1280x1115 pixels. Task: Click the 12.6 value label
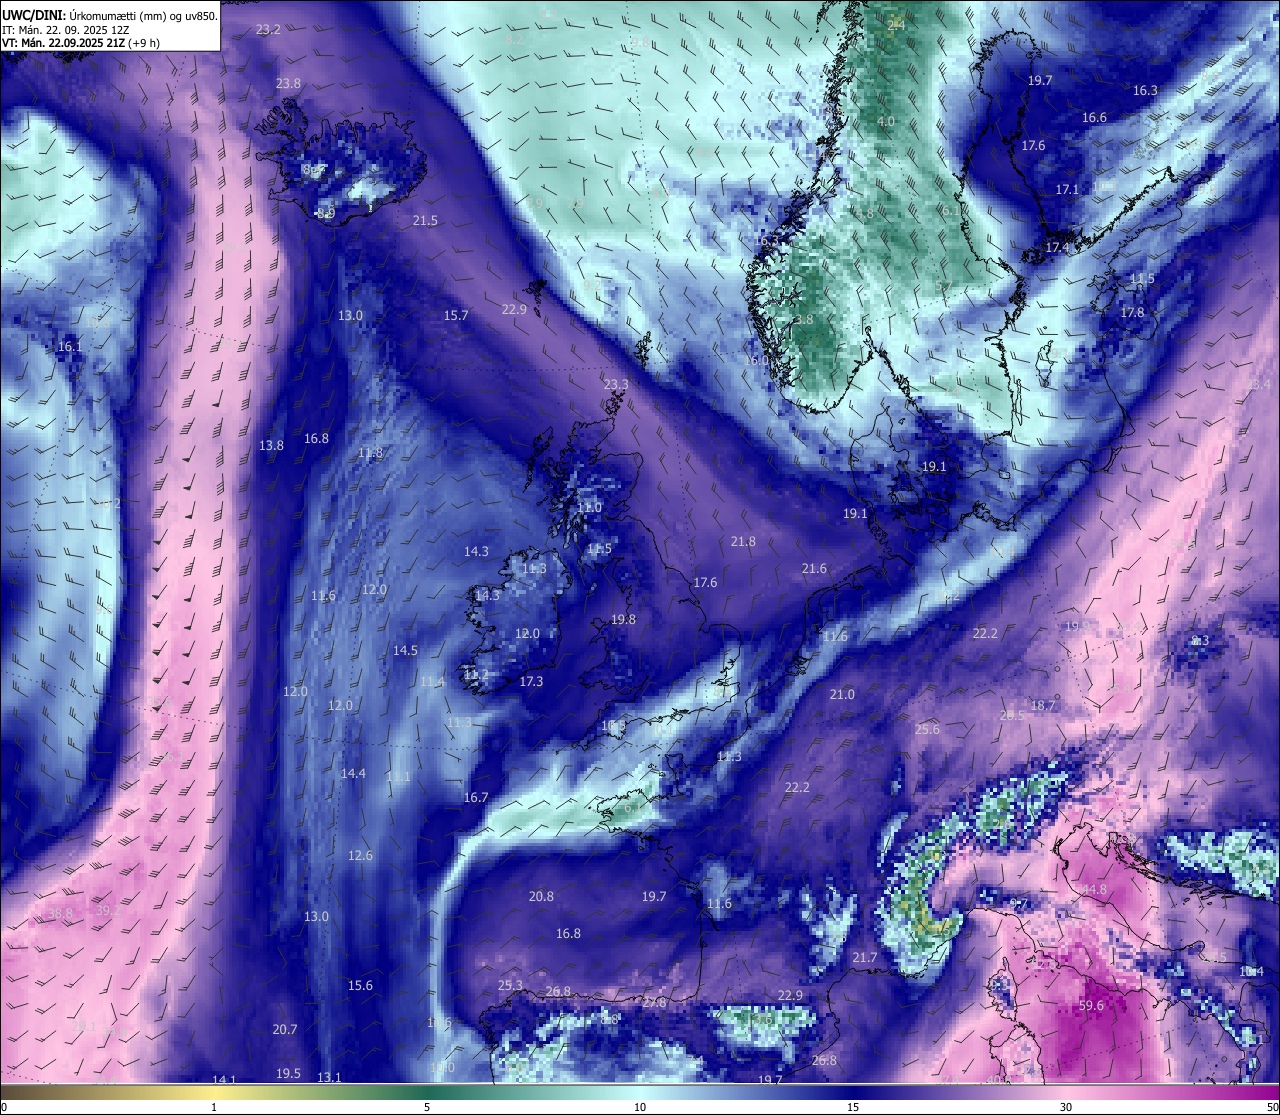tap(360, 856)
